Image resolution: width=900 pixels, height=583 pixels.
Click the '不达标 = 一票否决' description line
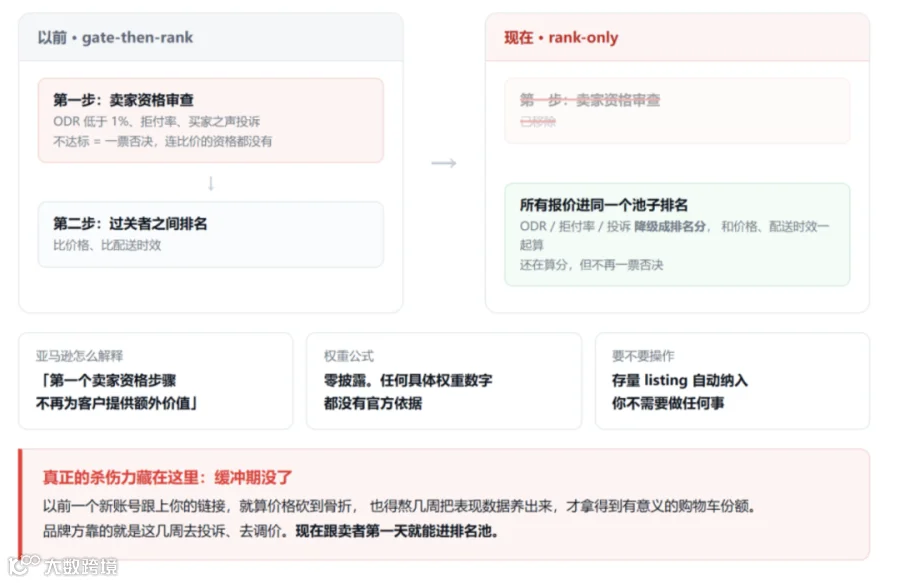pyautogui.click(x=162, y=142)
